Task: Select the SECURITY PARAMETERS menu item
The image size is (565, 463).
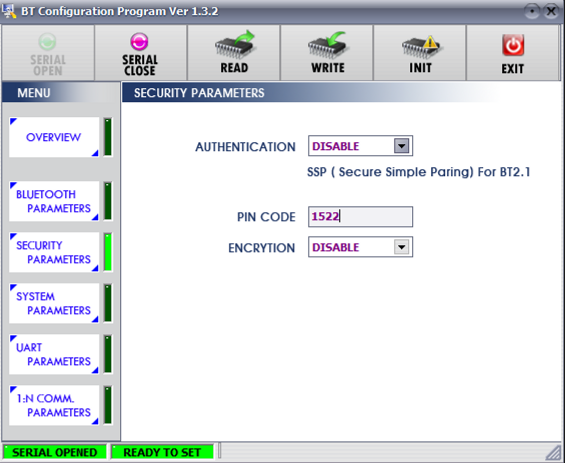Action: (54, 252)
